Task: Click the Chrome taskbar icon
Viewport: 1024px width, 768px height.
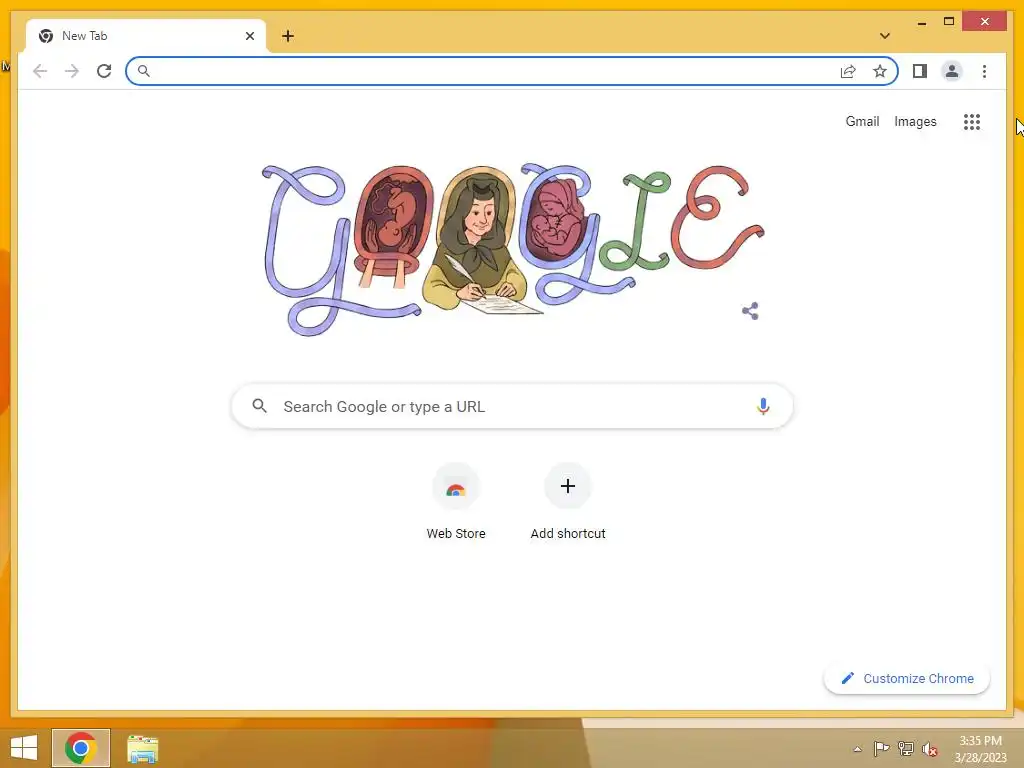Action: (x=81, y=748)
